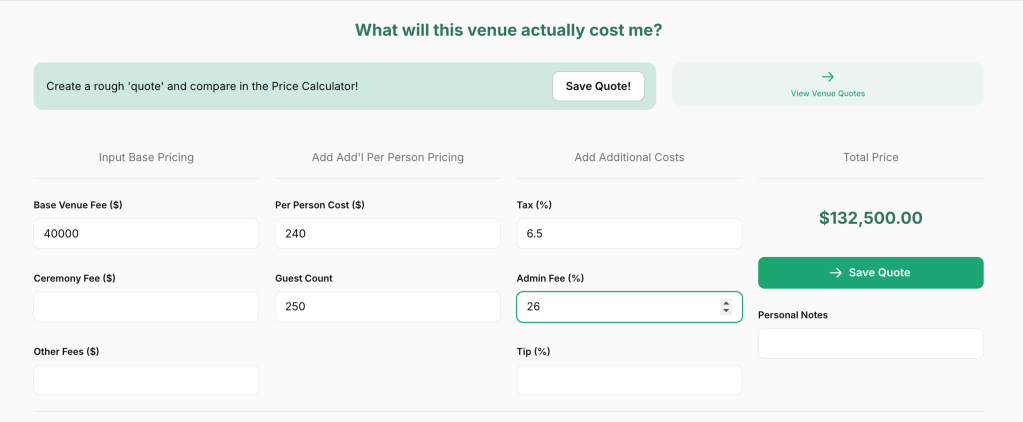Increase Admin Fee using the up stepper arrow
The image size is (1023, 422).
click(726, 303)
